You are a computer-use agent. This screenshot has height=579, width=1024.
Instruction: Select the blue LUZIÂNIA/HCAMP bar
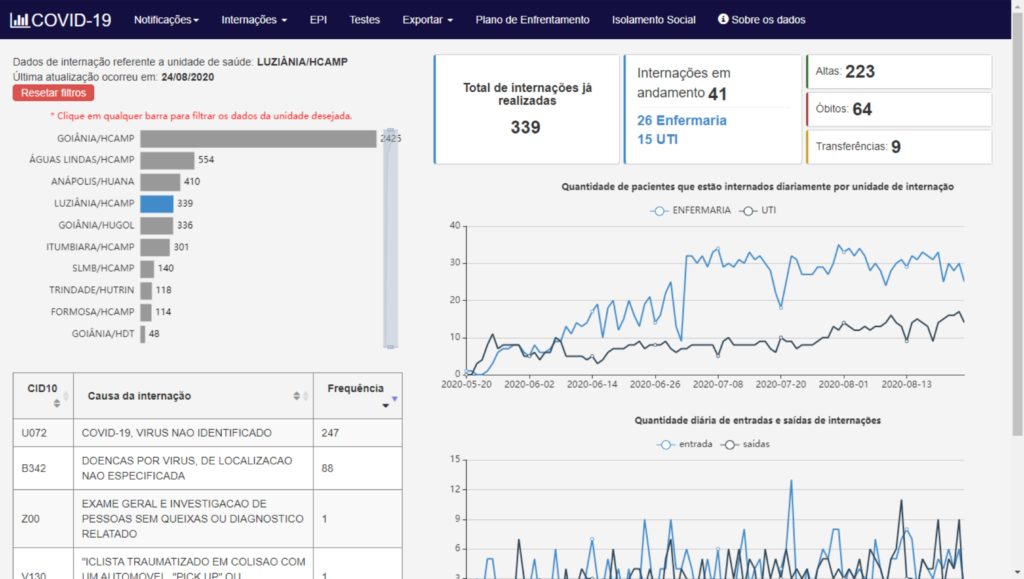tap(157, 204)
